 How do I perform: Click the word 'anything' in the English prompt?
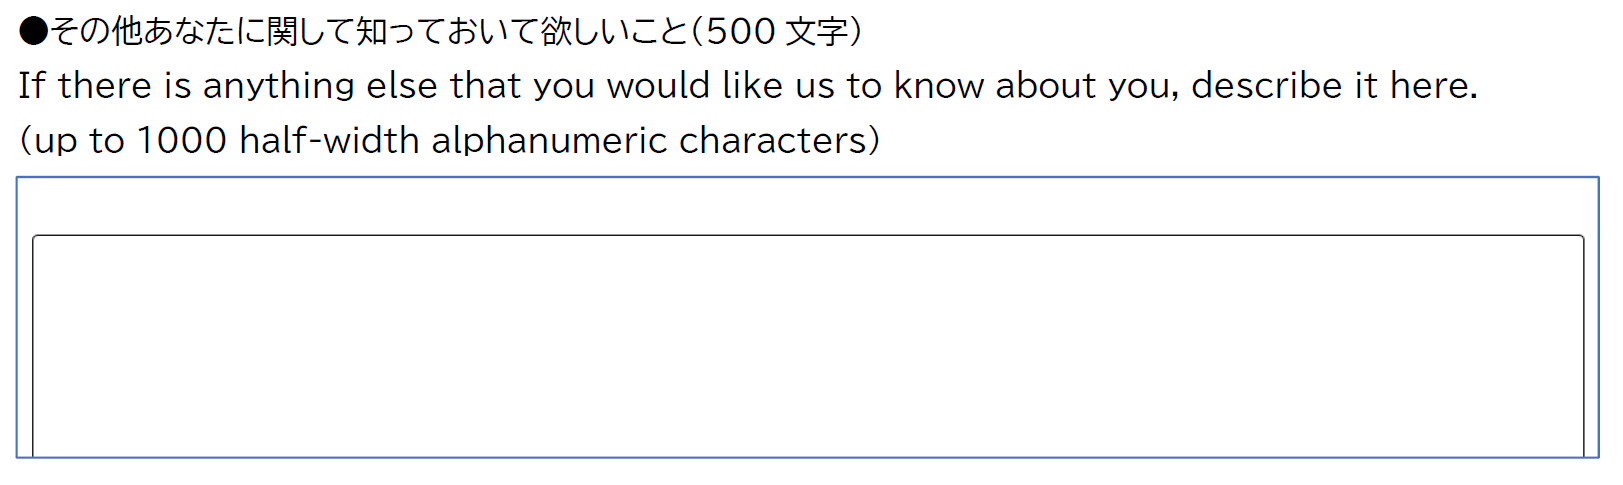[x=278, y=86]
